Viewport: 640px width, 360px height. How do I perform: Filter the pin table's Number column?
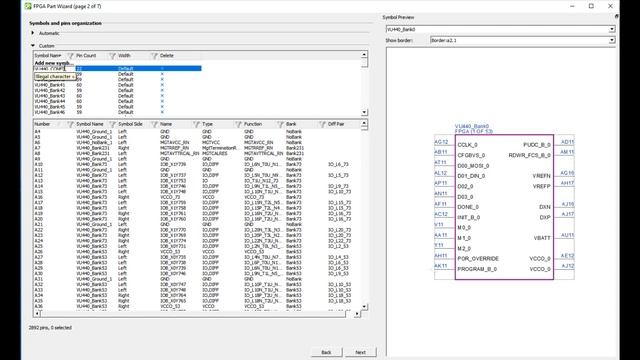[x=70, y=124]
